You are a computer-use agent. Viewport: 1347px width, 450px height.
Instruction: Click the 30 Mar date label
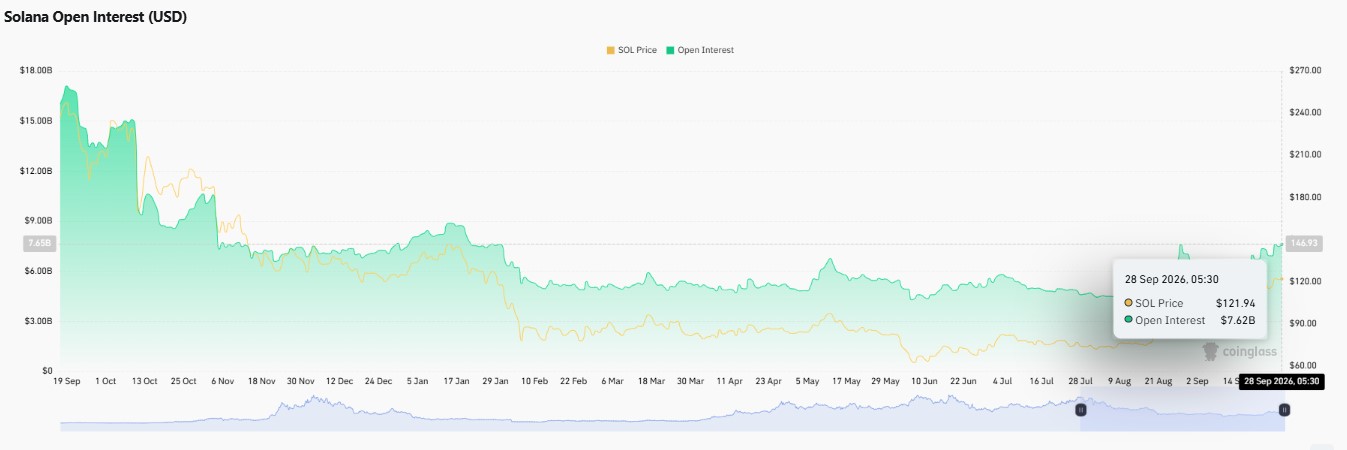690,381
